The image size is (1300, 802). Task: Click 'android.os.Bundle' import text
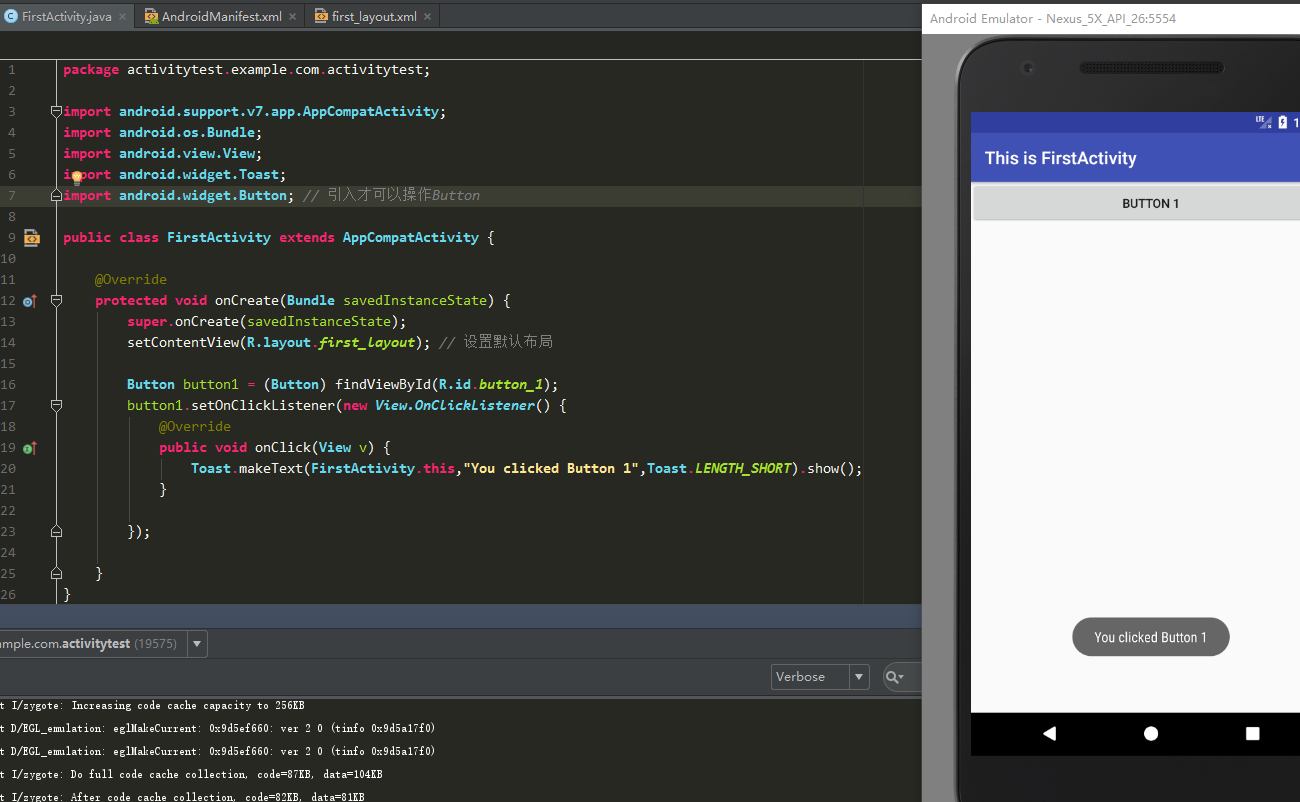(x=187, y=133)
